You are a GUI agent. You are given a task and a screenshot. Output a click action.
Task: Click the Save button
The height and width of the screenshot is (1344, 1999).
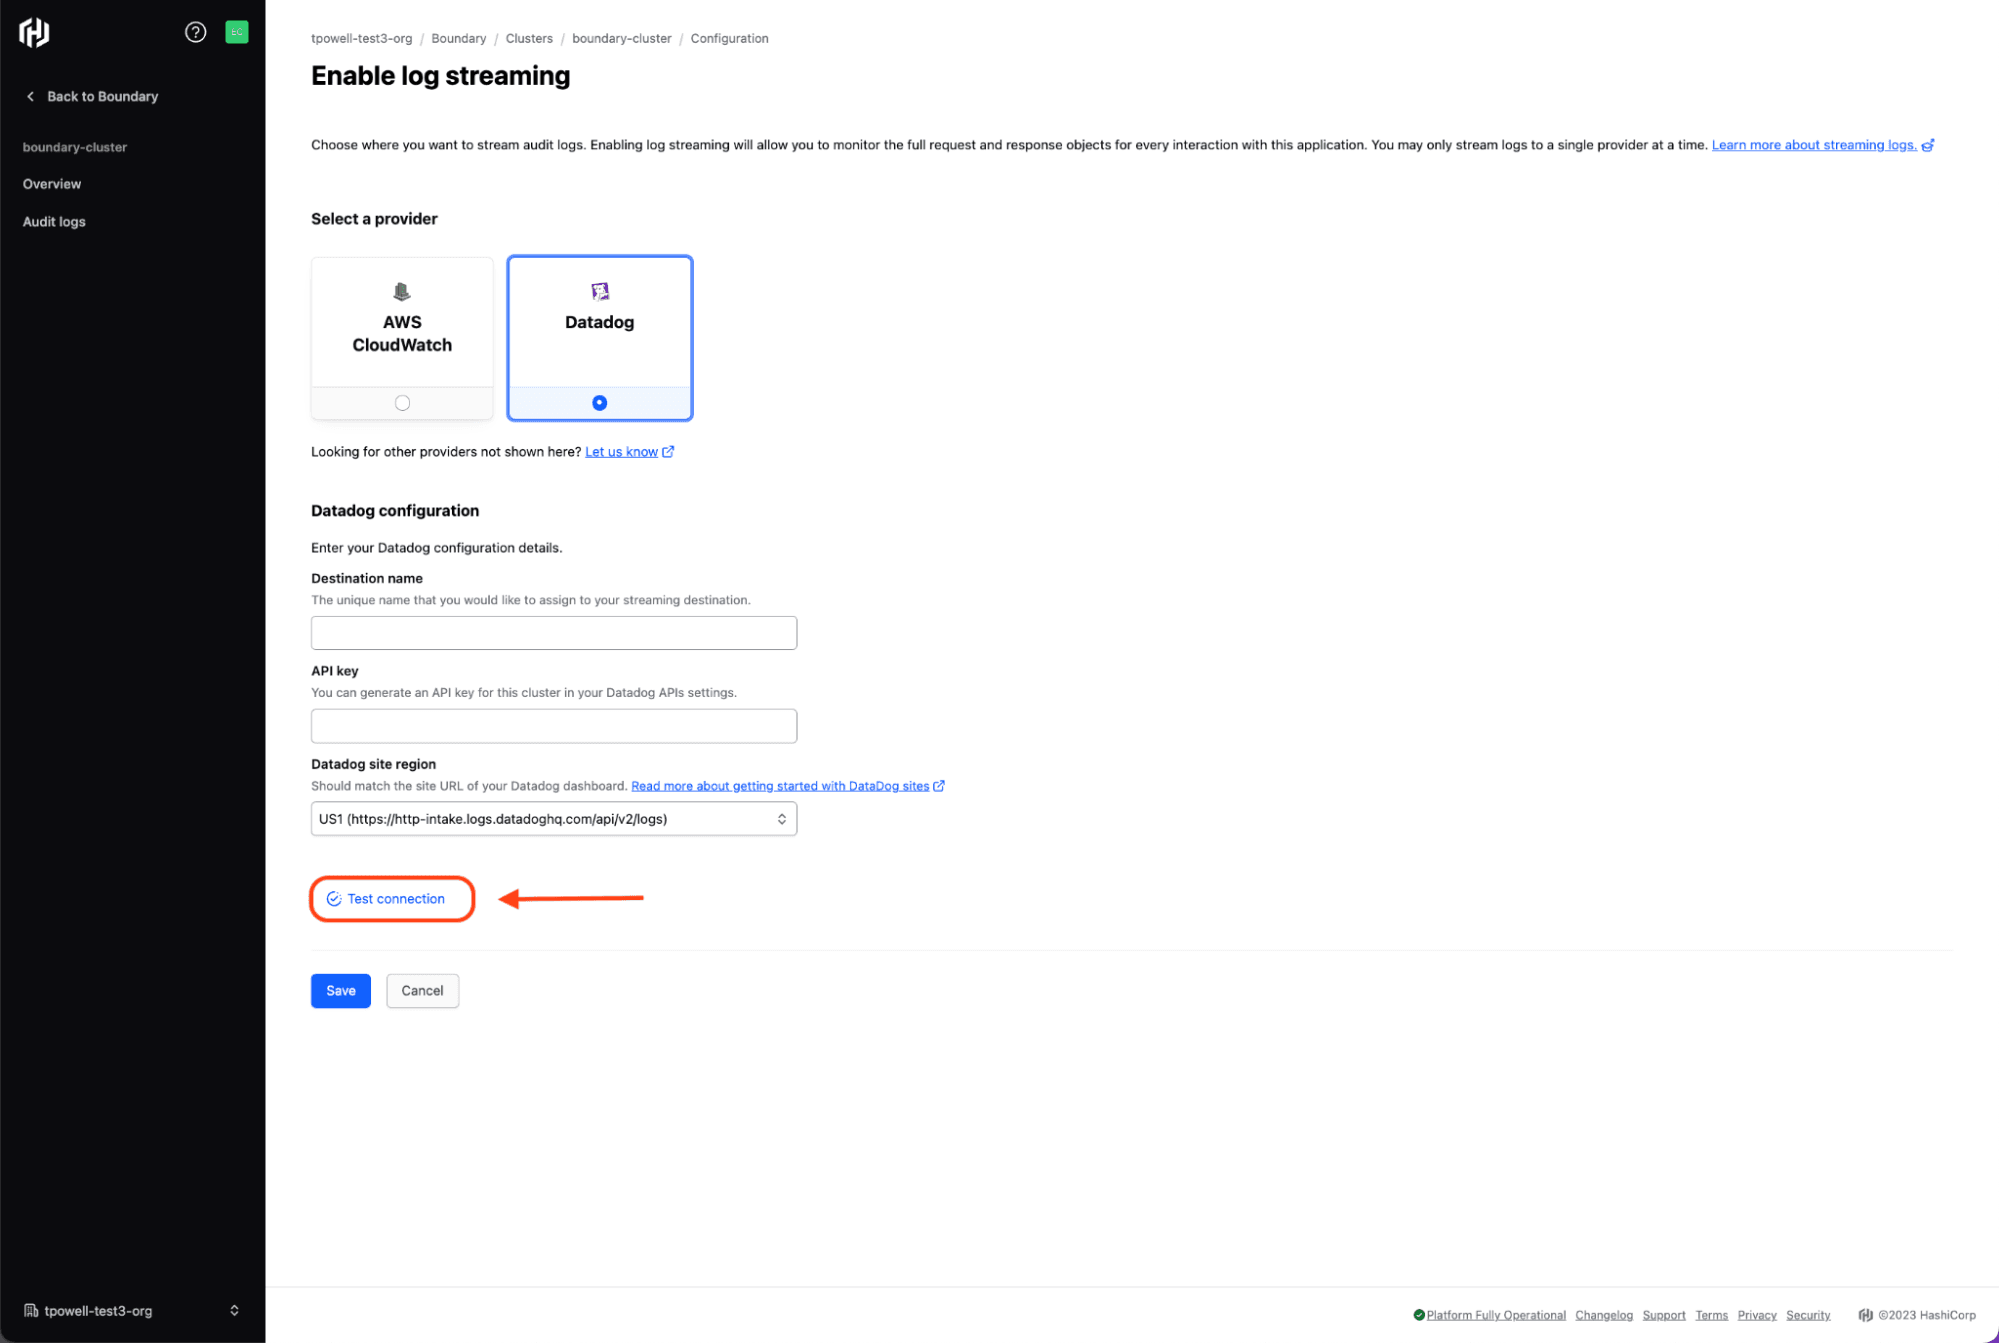pos(340,990)
